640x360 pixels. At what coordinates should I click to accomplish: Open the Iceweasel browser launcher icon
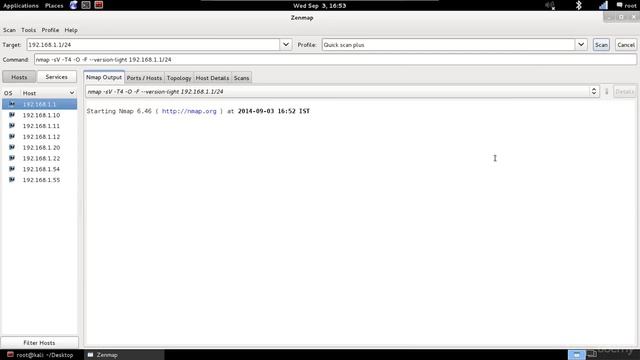(x=73, y=5)
